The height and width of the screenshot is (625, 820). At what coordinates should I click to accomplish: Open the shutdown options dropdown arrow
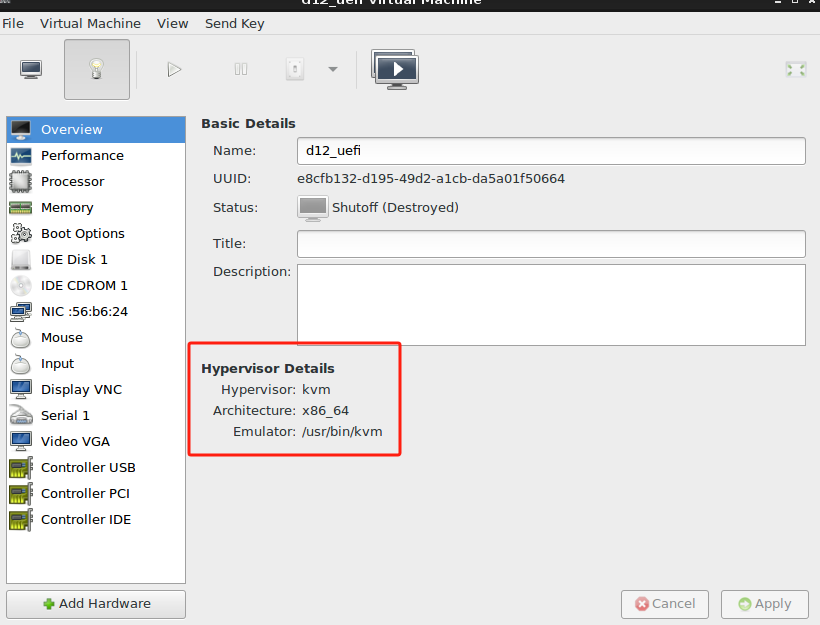pyautogui.click(x=330, y=69)
